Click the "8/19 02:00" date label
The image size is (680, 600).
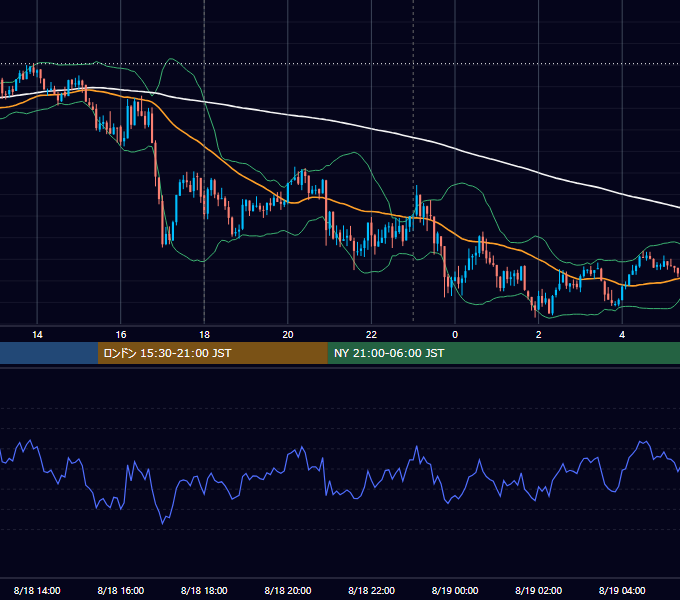point(539,590)
